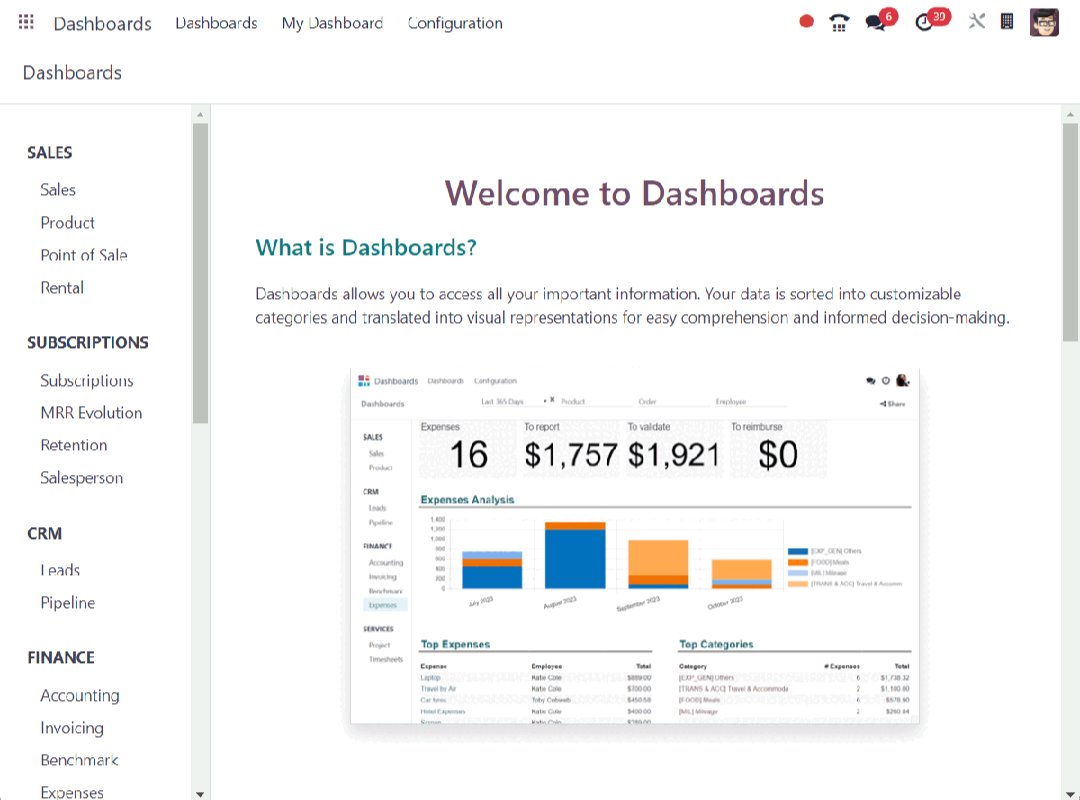Click the sidebar scrollbar up arrow
The height and width of the screenshot is (800, 1080).
point(200,114)
